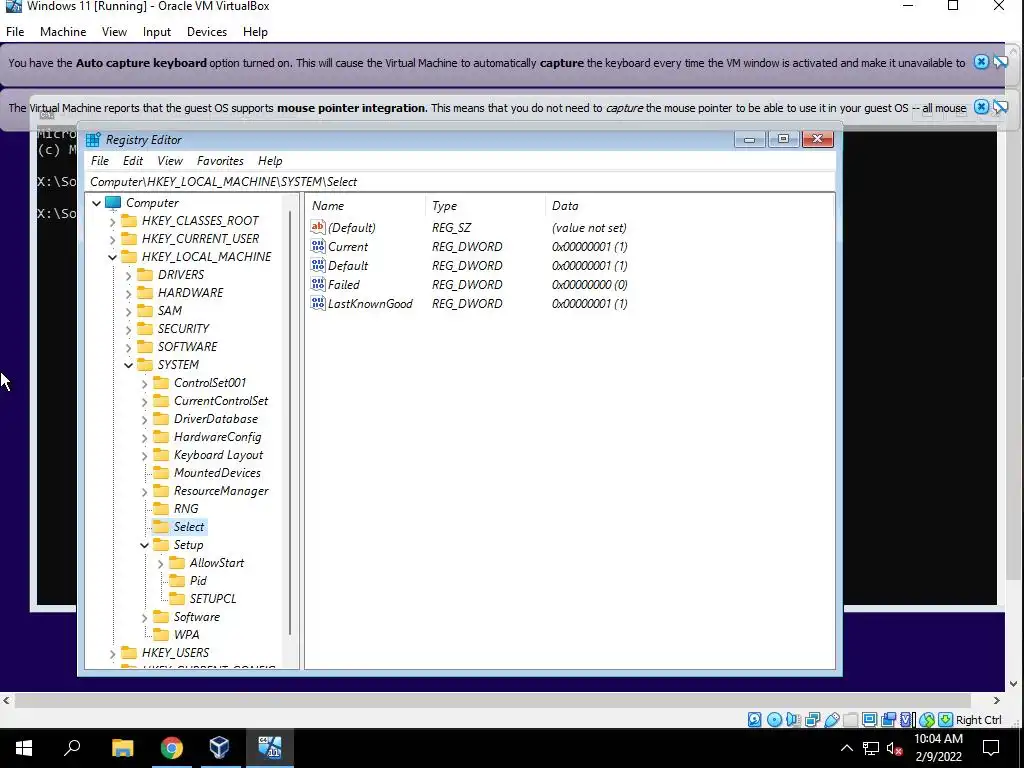The width and height of the screenshot is (1024, 768).
Task: Expand HKEY_CURRENT_USER key
Action: tap(112, 239)
